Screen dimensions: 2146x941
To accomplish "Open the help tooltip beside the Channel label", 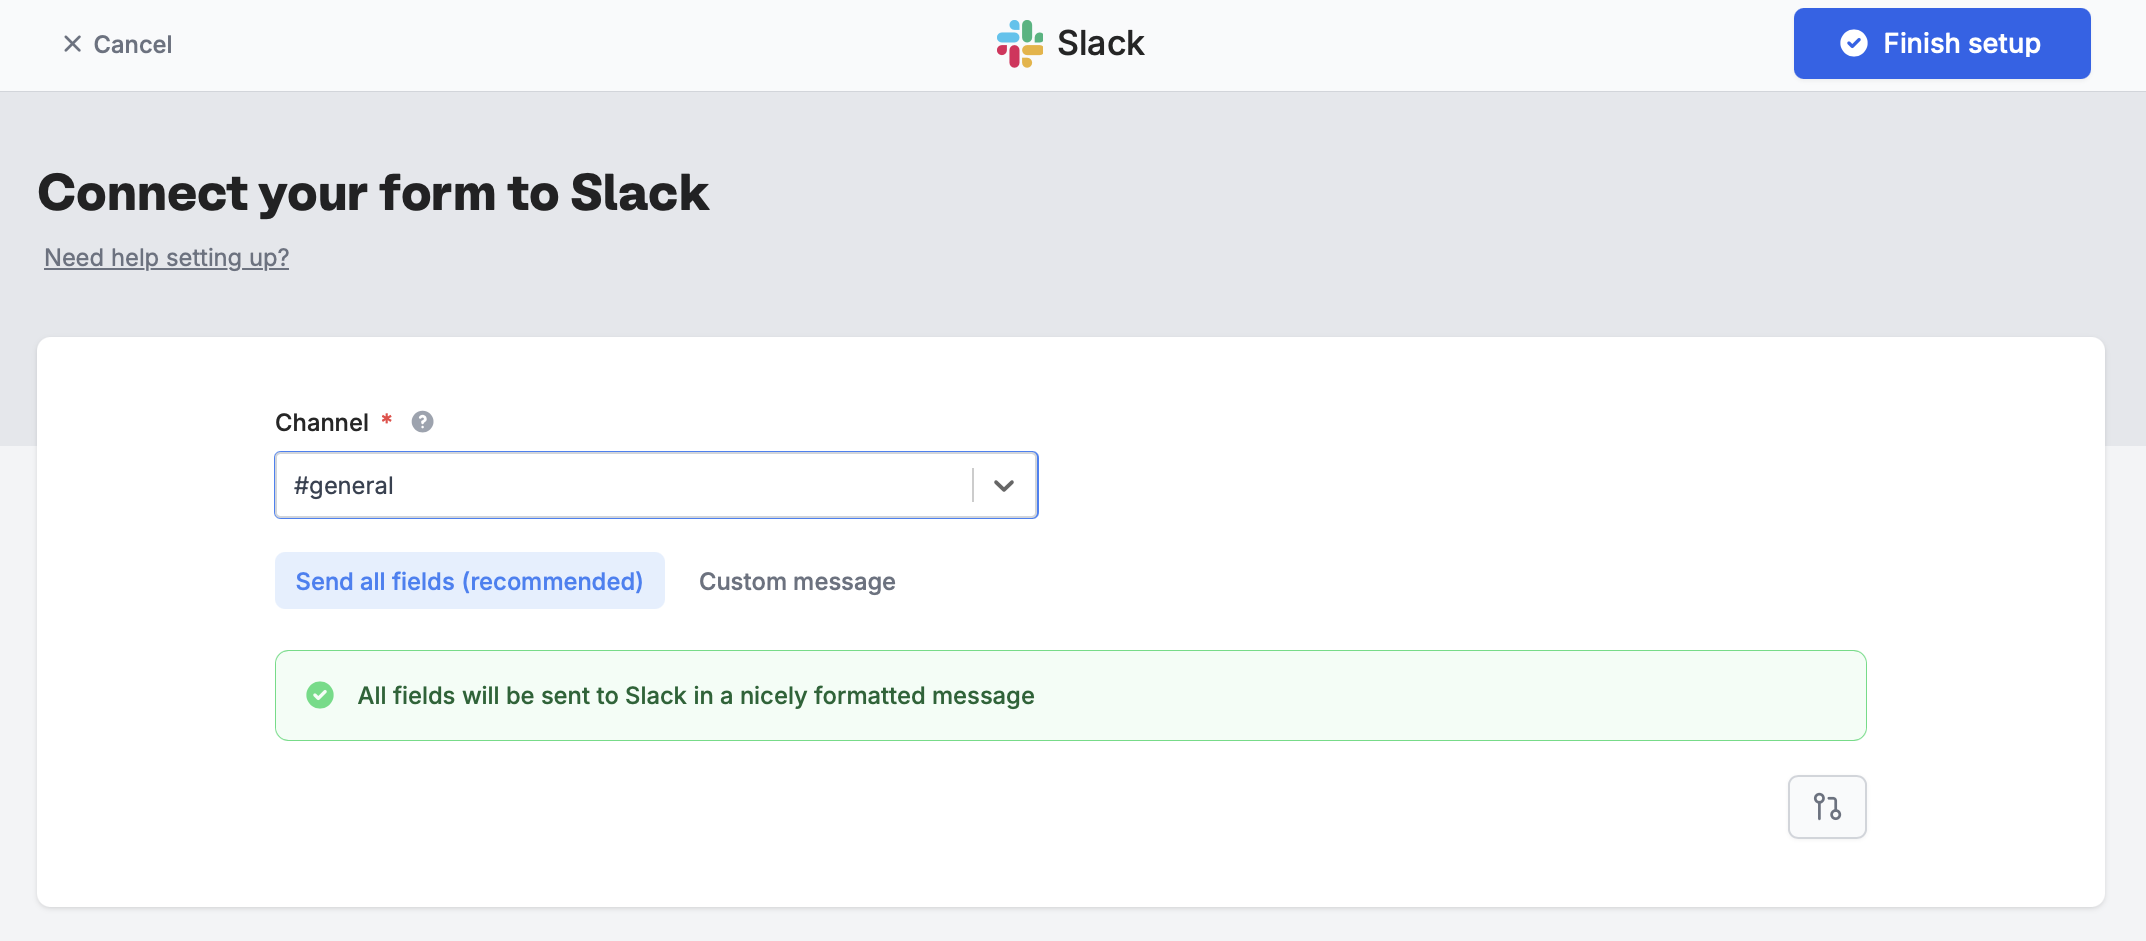I will 422,421.
